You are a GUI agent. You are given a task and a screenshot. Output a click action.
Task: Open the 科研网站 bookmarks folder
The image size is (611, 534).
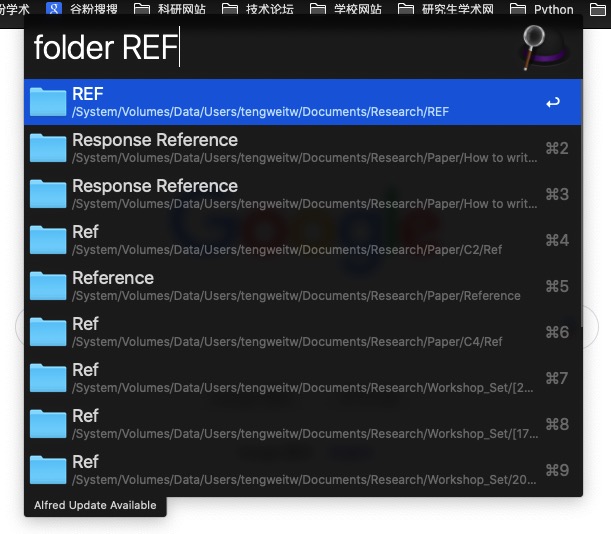tap(170, 9)
